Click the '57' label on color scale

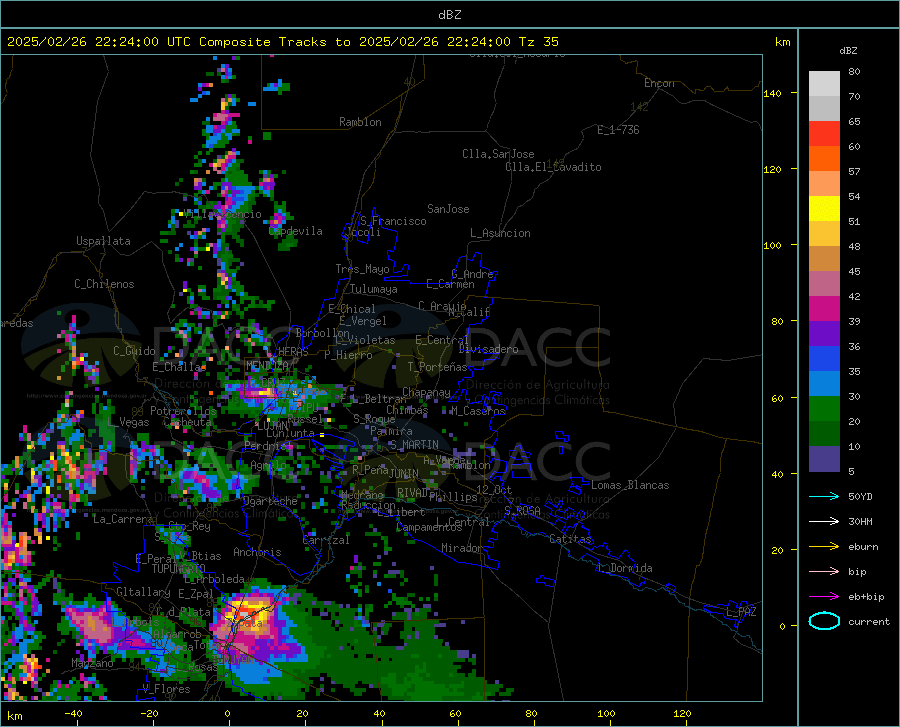click(854, 172)
